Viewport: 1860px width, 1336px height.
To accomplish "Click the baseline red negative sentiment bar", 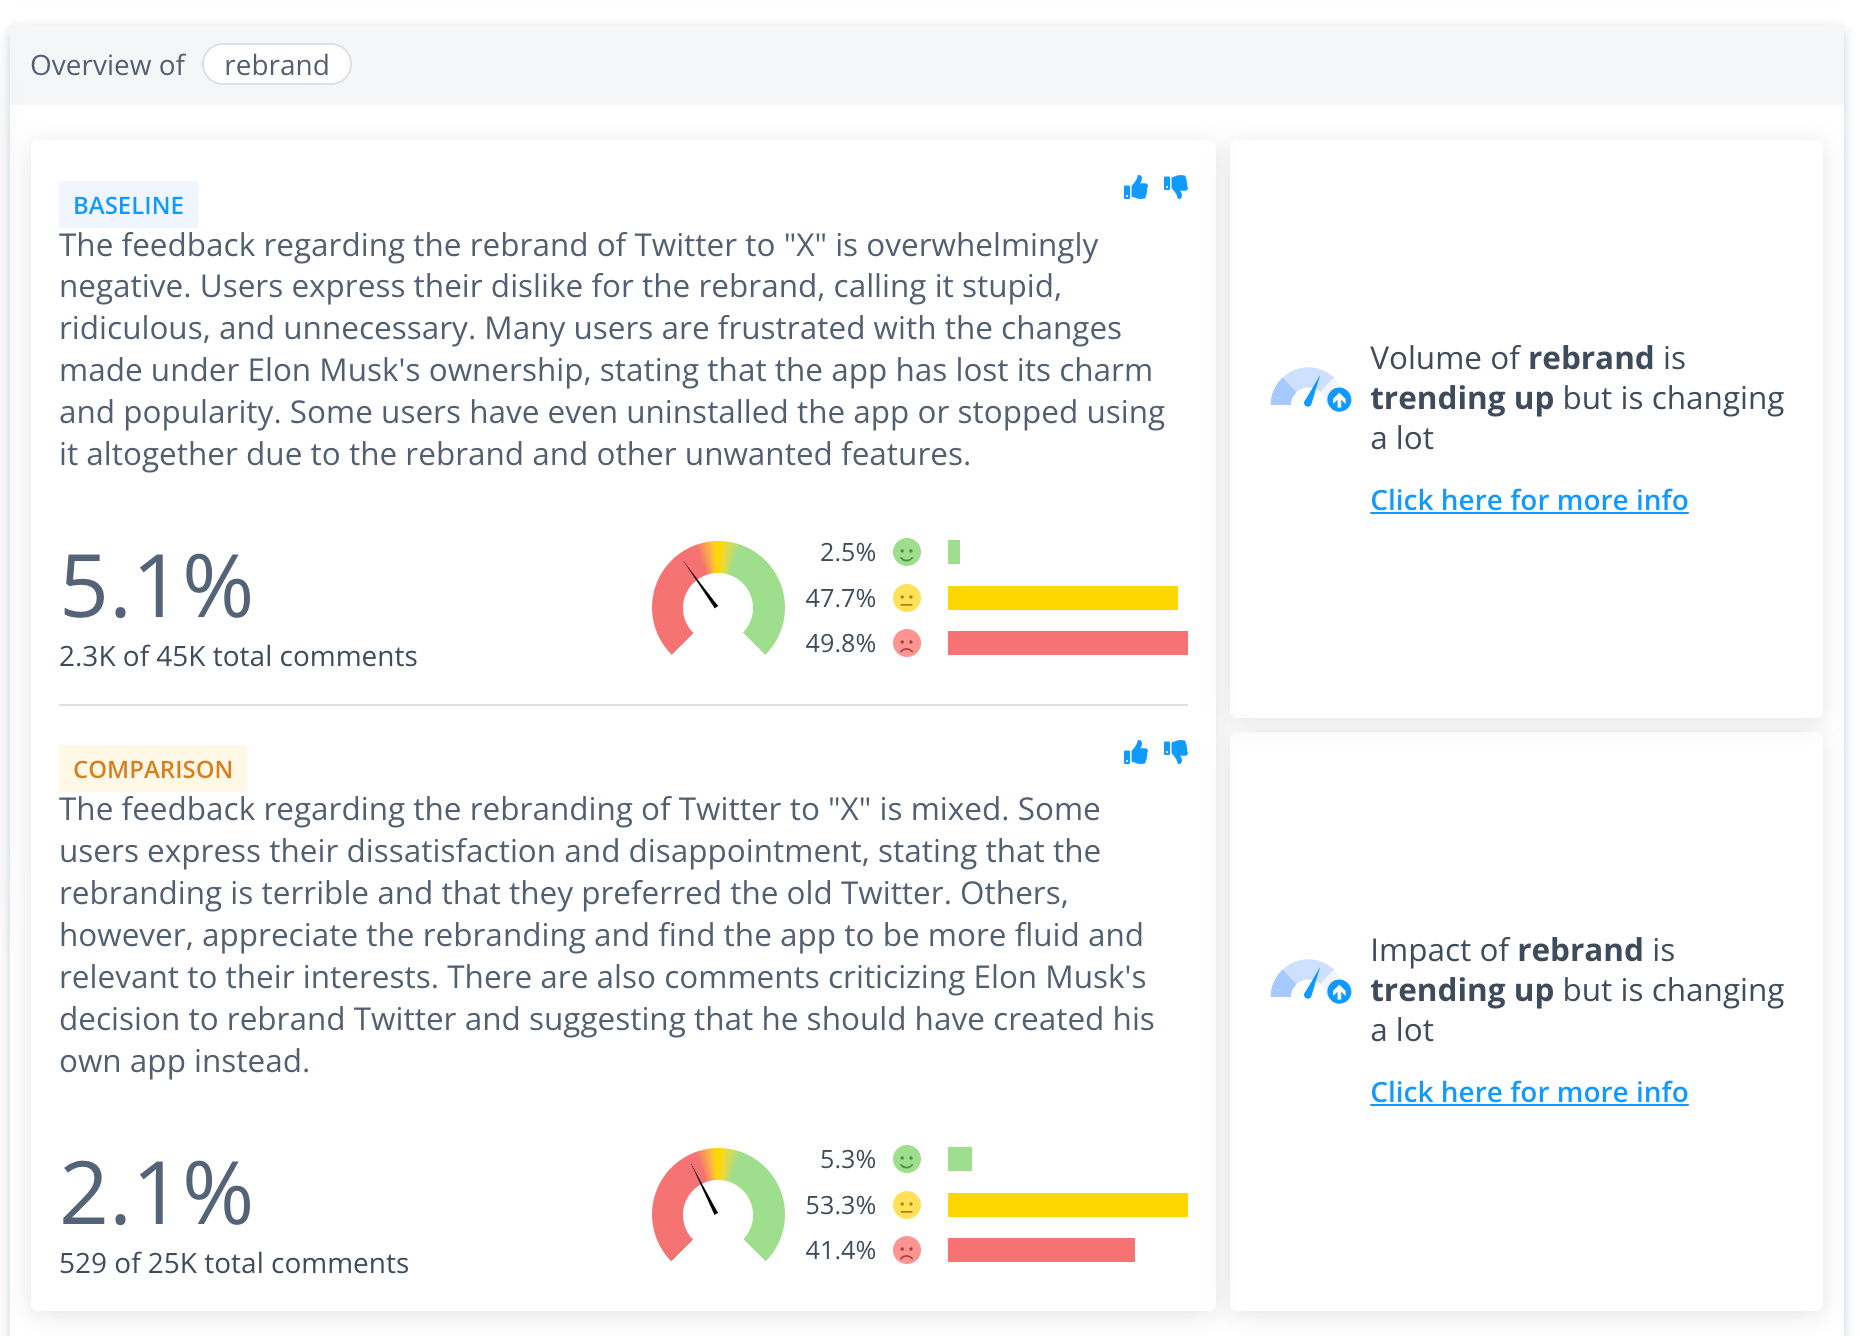I will [x=1068, y=643].
